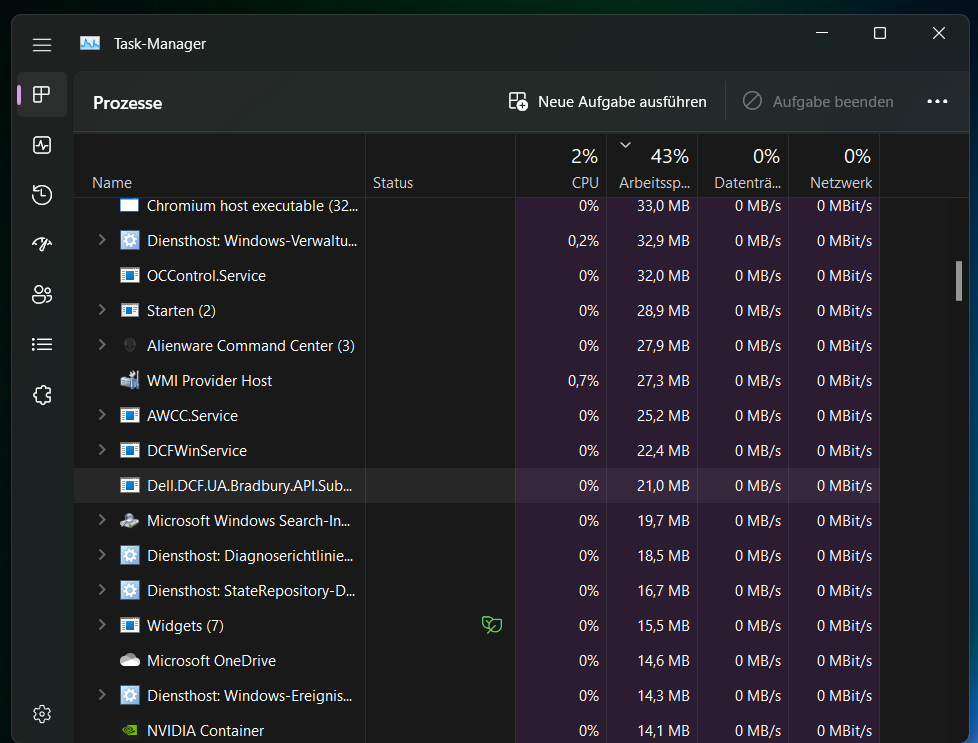Select the Microsoft OneDrive row name

pyautogui.click(x=211, y=661)
